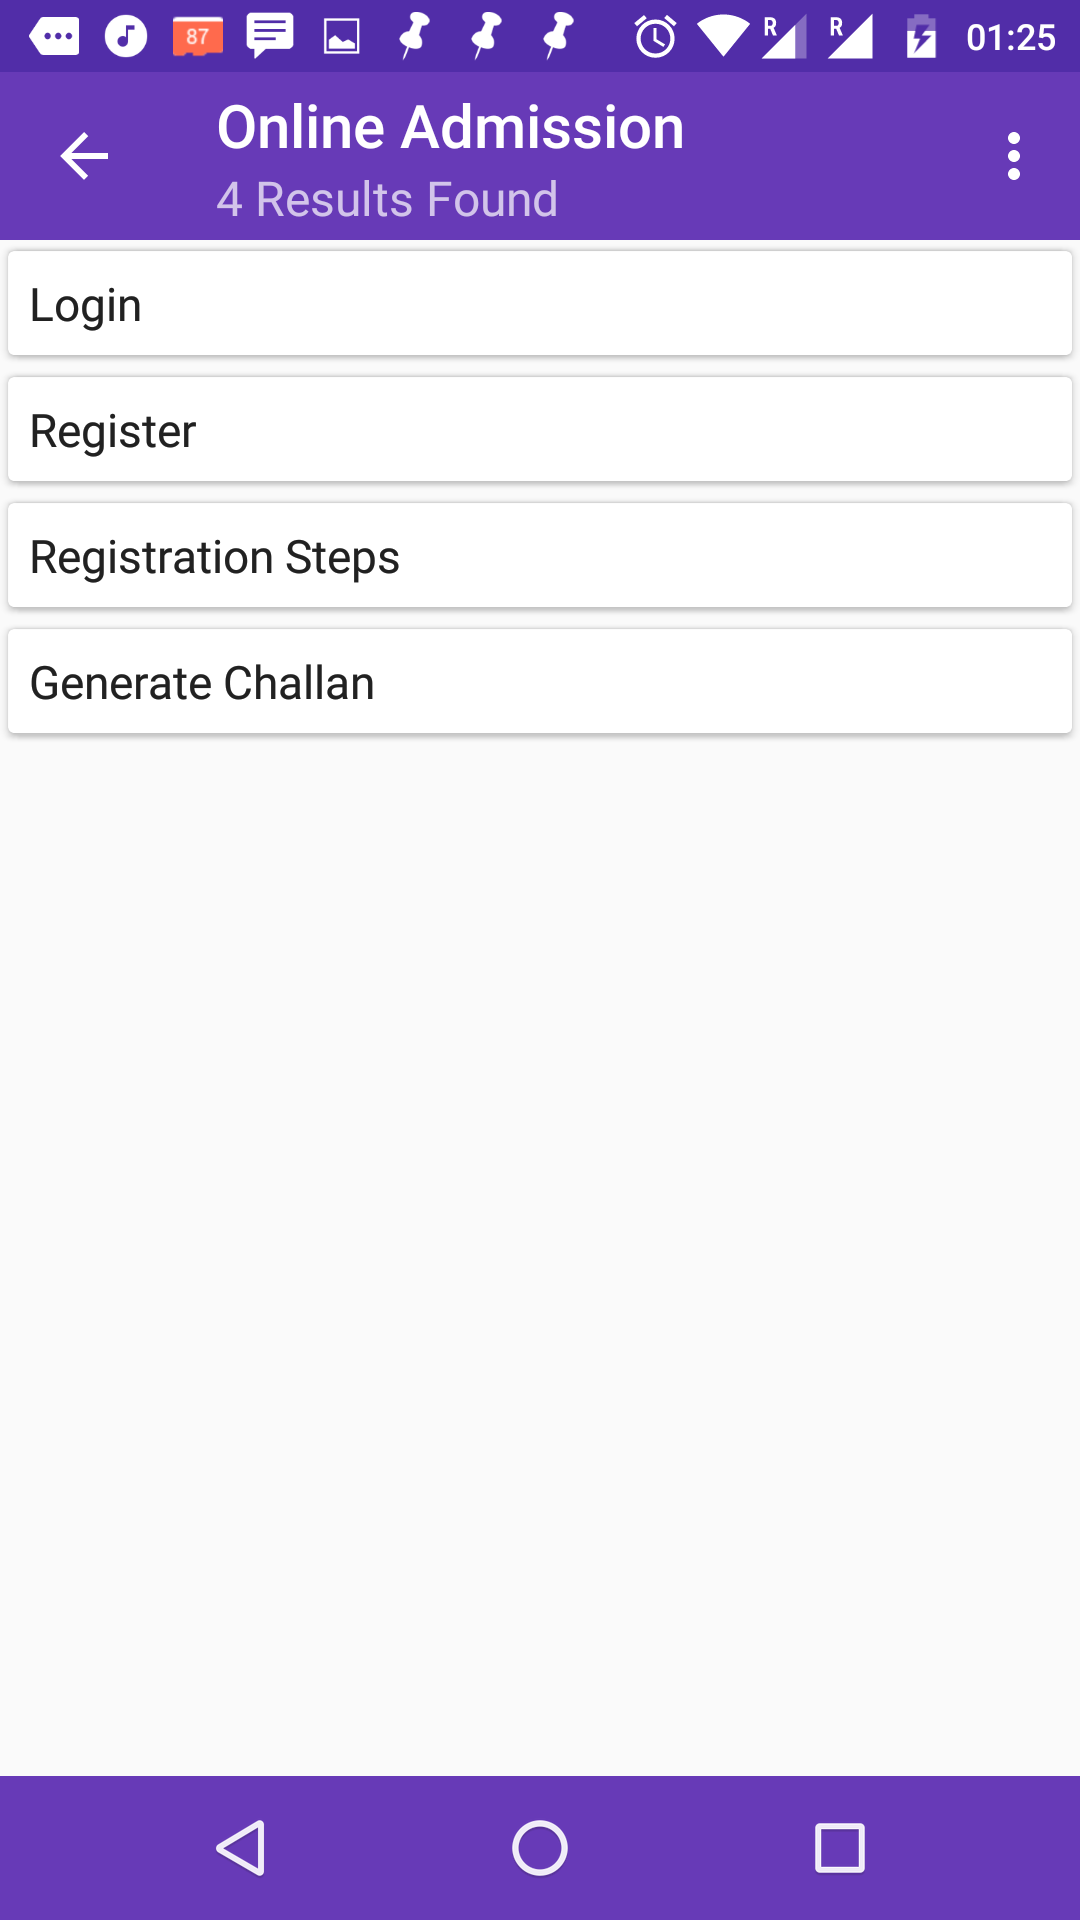
Task: Tap the orange 87 notification badge
Action: point(198,37)
